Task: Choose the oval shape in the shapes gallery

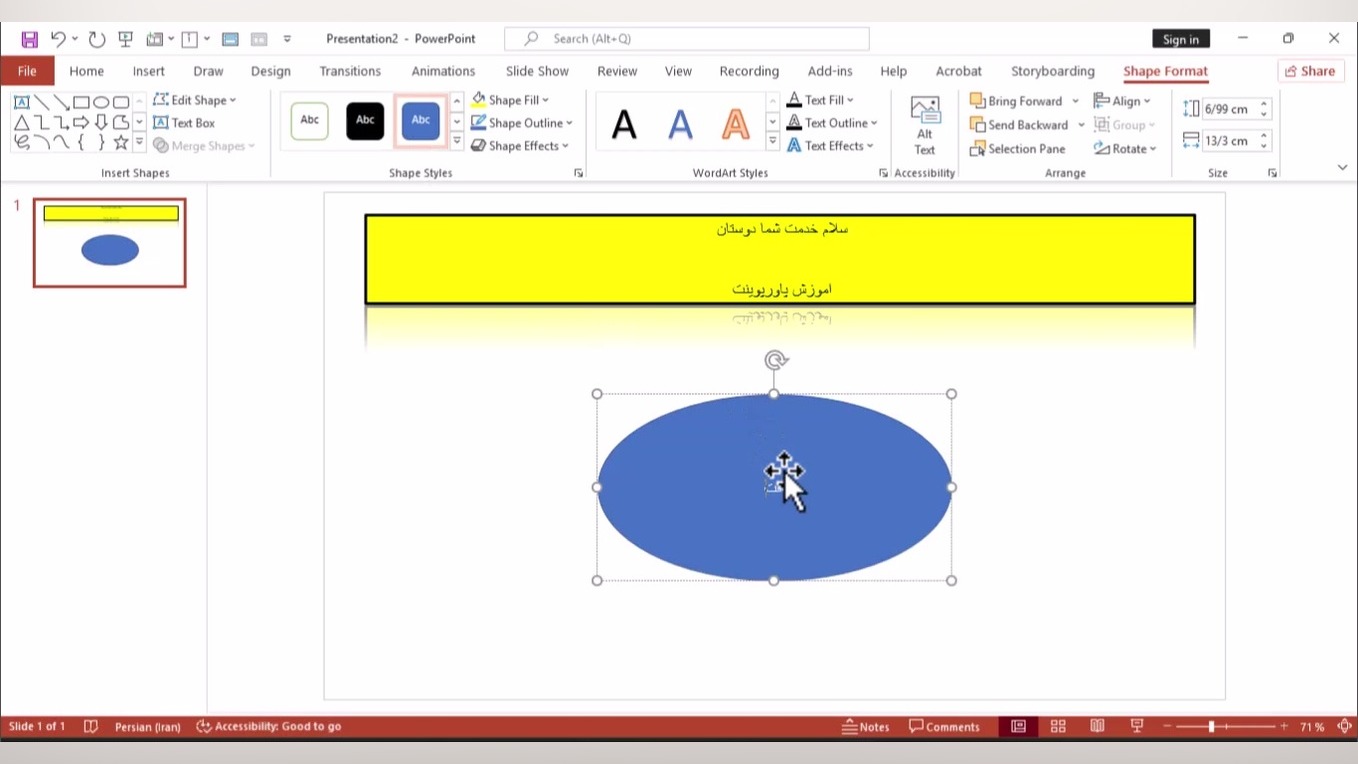Action: (x=101, y=102)
